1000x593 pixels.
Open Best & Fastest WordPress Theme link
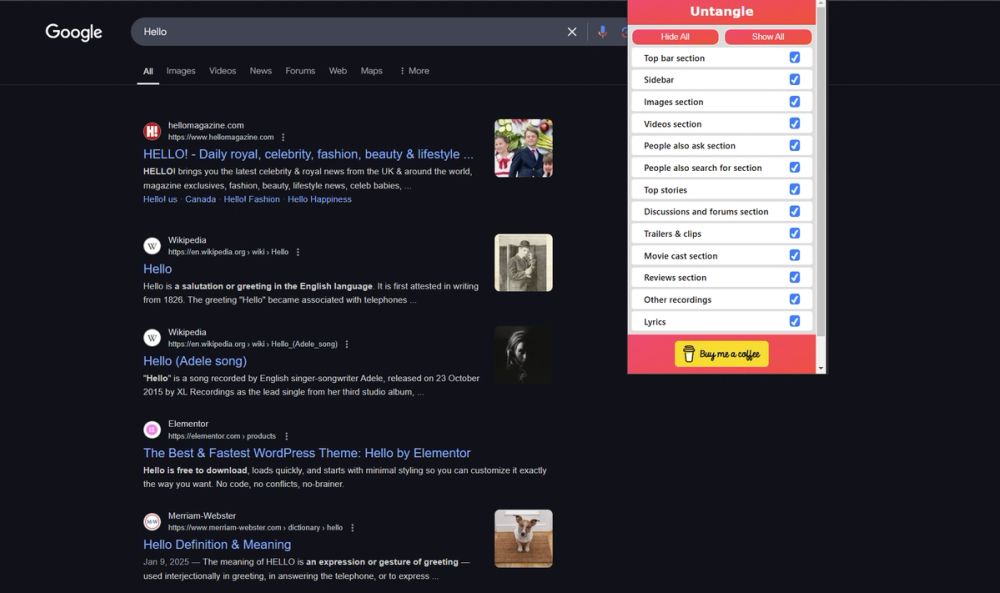click(307, 453)
